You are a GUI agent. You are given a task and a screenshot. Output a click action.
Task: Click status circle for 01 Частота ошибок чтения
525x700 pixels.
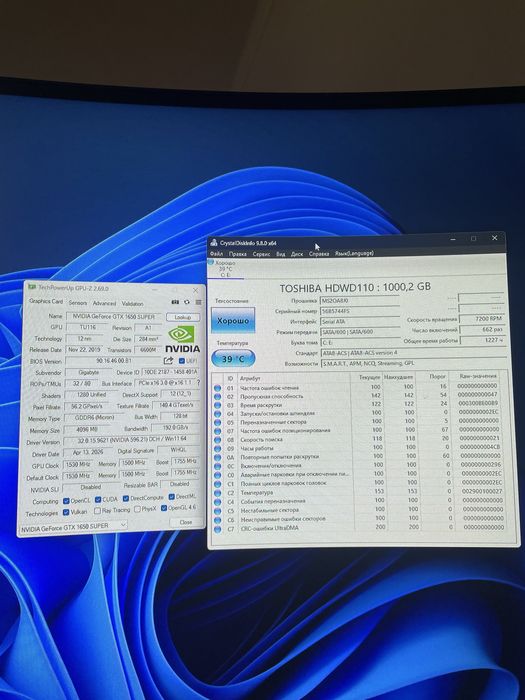[217, 388]
